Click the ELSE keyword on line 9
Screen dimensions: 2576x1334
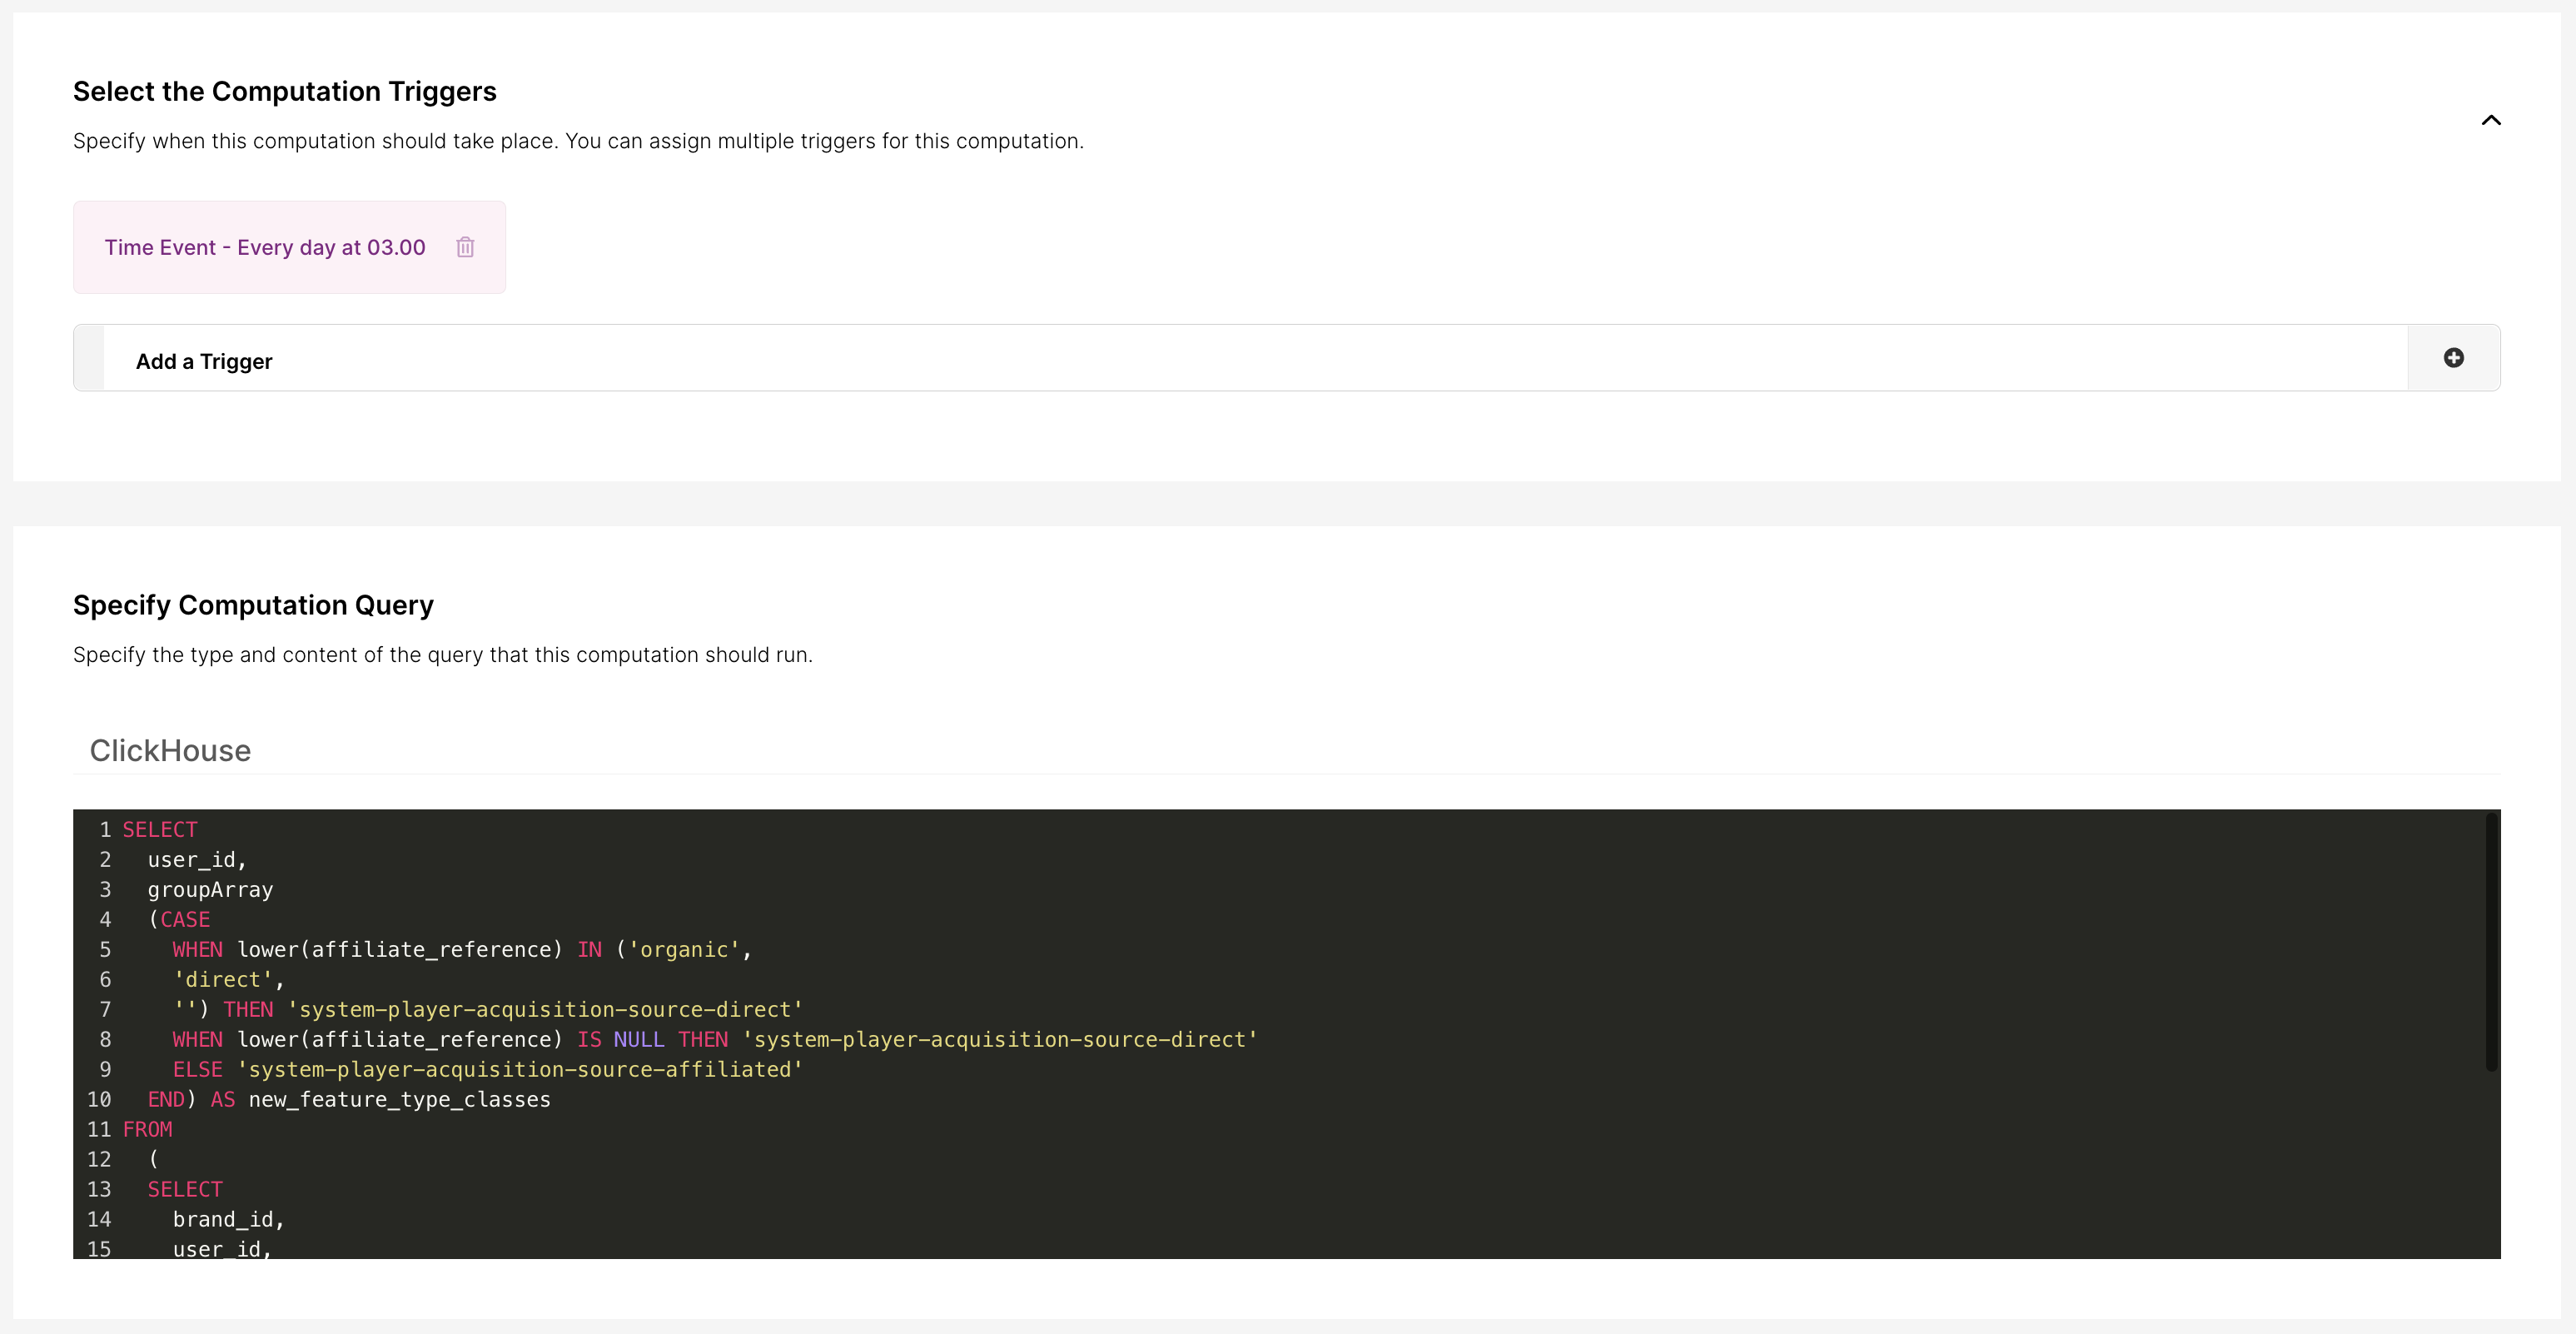coord(198,1070)
